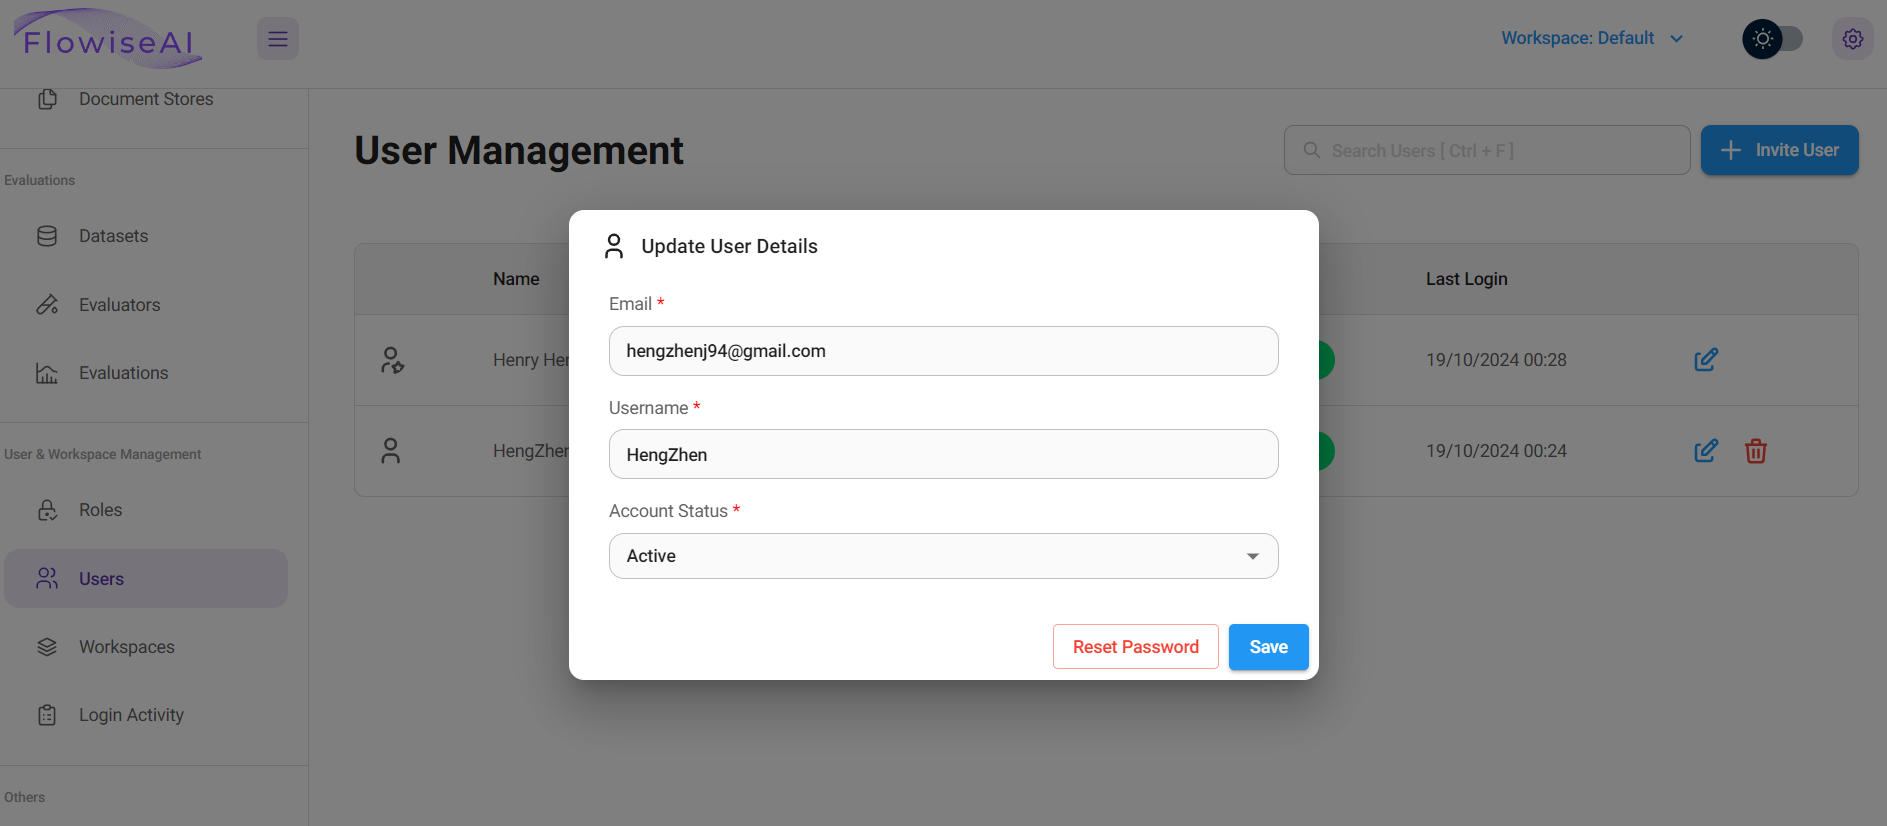1887x826 pixels.
Task: Click the Save button
Action: (1268, 647)
